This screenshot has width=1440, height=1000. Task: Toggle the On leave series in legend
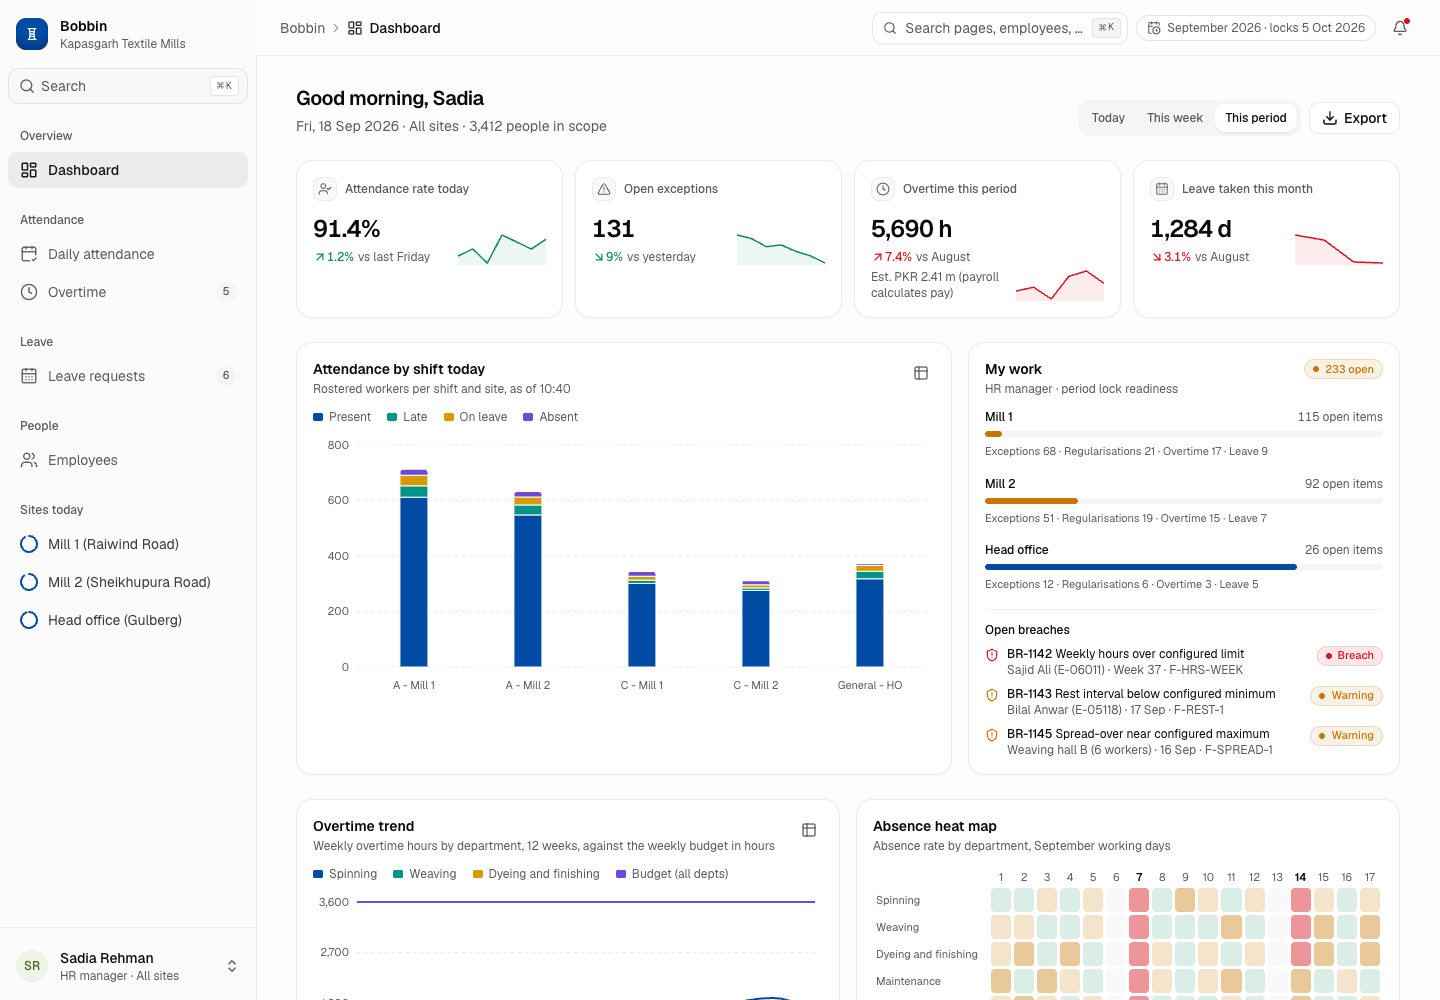[x=476, y=417]
